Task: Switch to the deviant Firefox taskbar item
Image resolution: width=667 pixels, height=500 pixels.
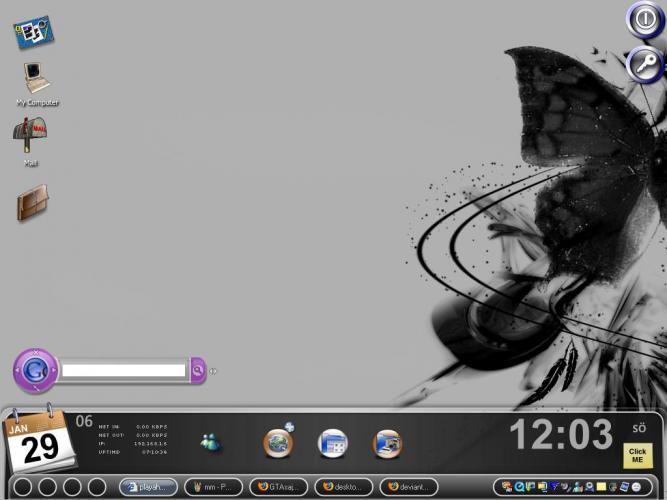Action: click(408, 487)
